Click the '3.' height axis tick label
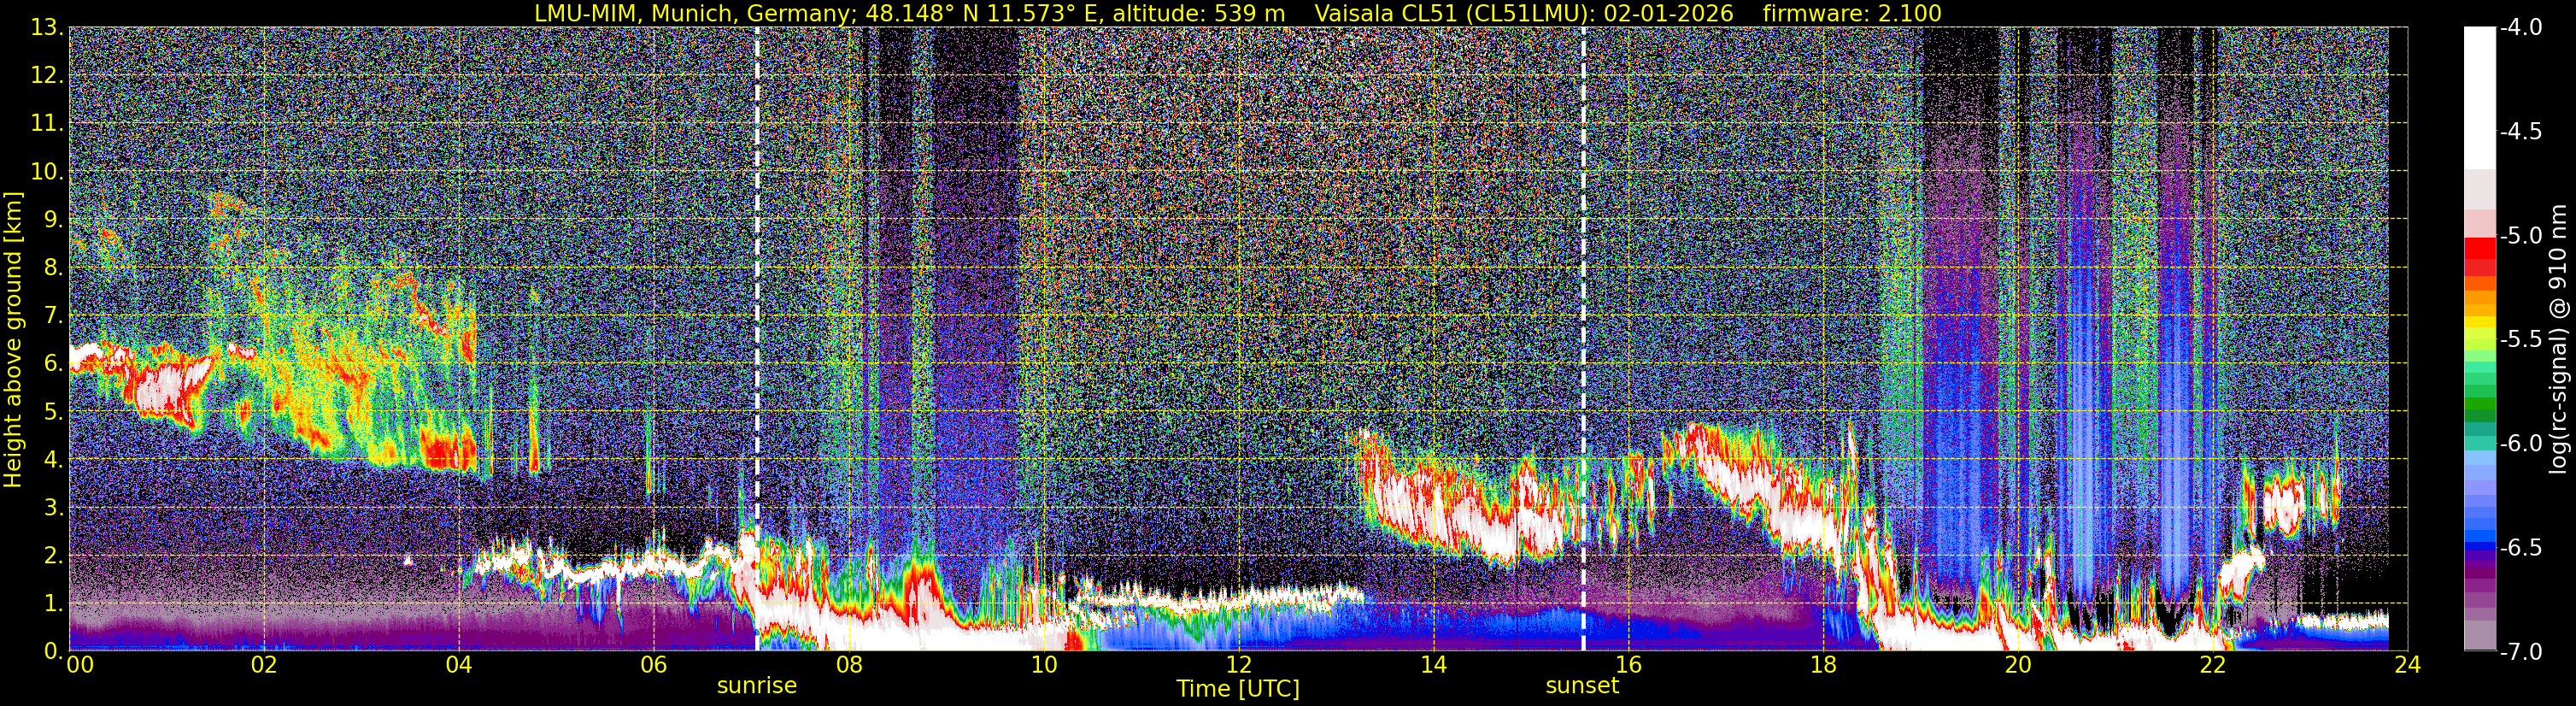Screen dimensions: 2576x706 click(52, 508)
